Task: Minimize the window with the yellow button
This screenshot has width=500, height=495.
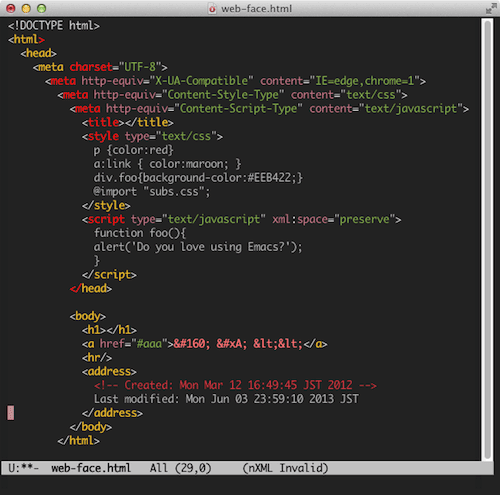Action: coord(26,9)
